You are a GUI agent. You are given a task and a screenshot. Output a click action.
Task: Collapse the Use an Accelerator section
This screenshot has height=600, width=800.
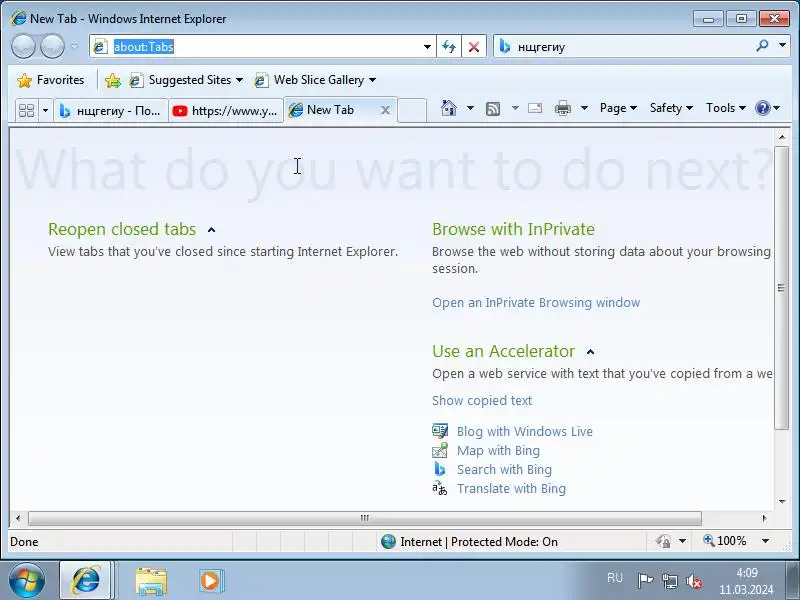point(590,352)
